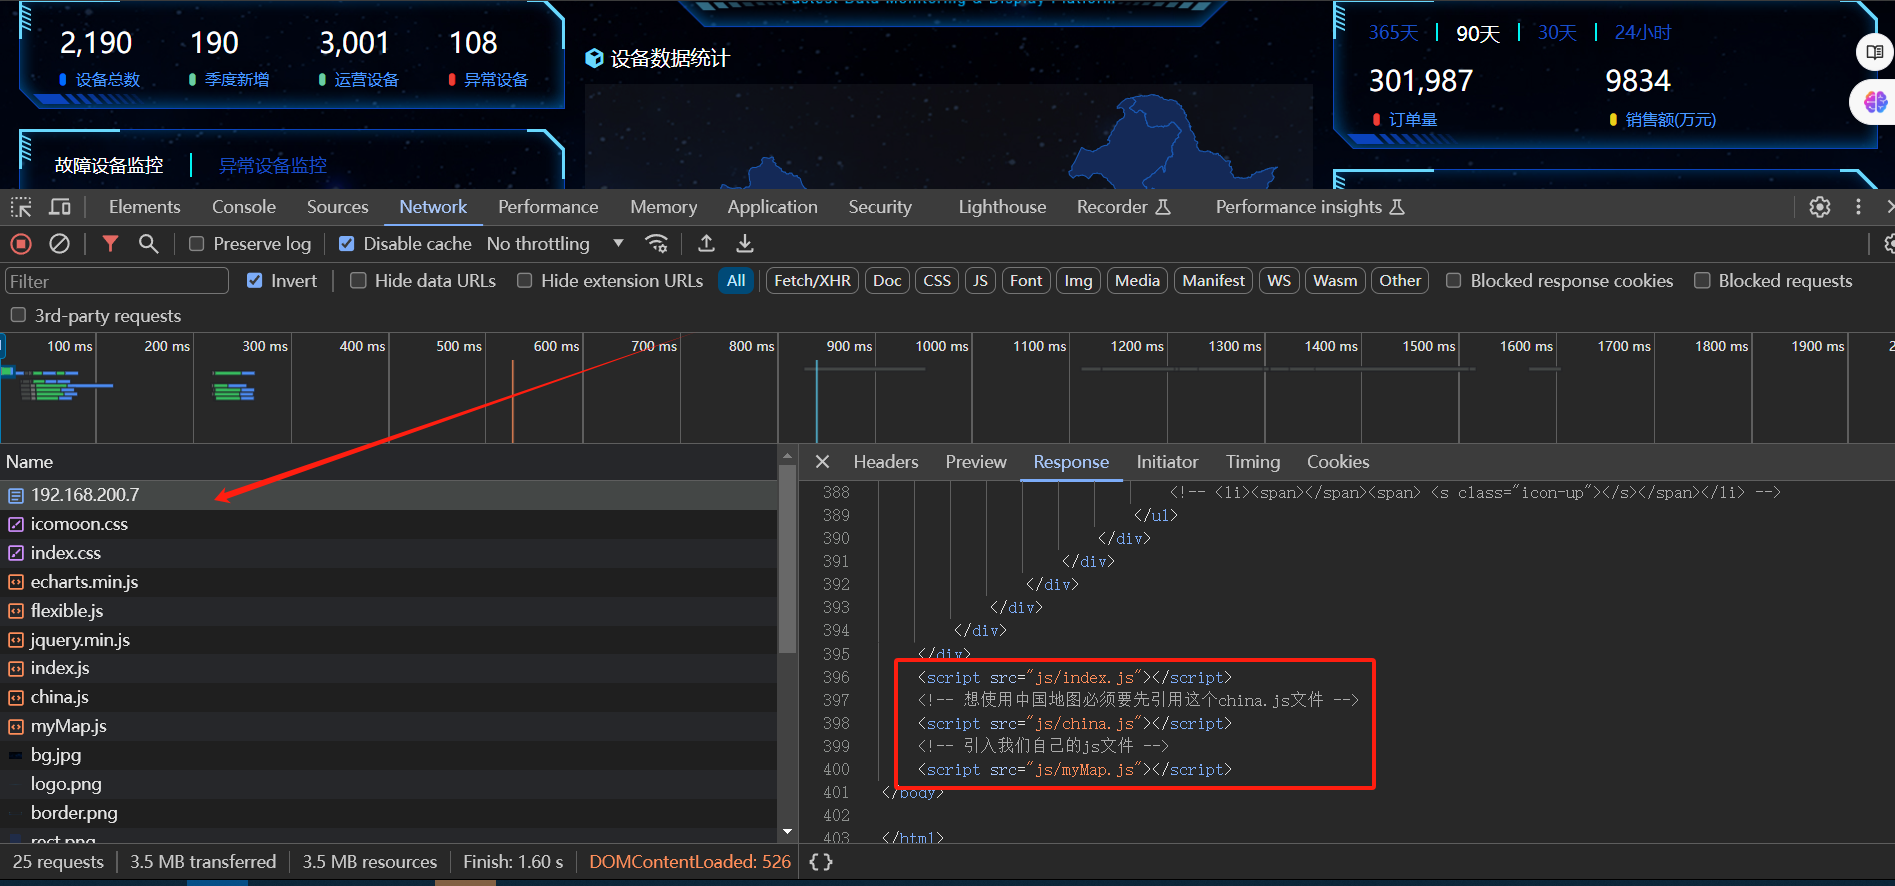Uncheck the Invert filter checkbox

(x=255, y=281)
